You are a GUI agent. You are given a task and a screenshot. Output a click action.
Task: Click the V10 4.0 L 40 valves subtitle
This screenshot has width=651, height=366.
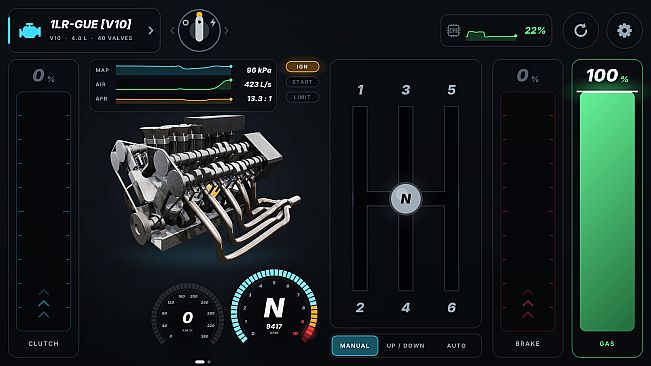91,38
